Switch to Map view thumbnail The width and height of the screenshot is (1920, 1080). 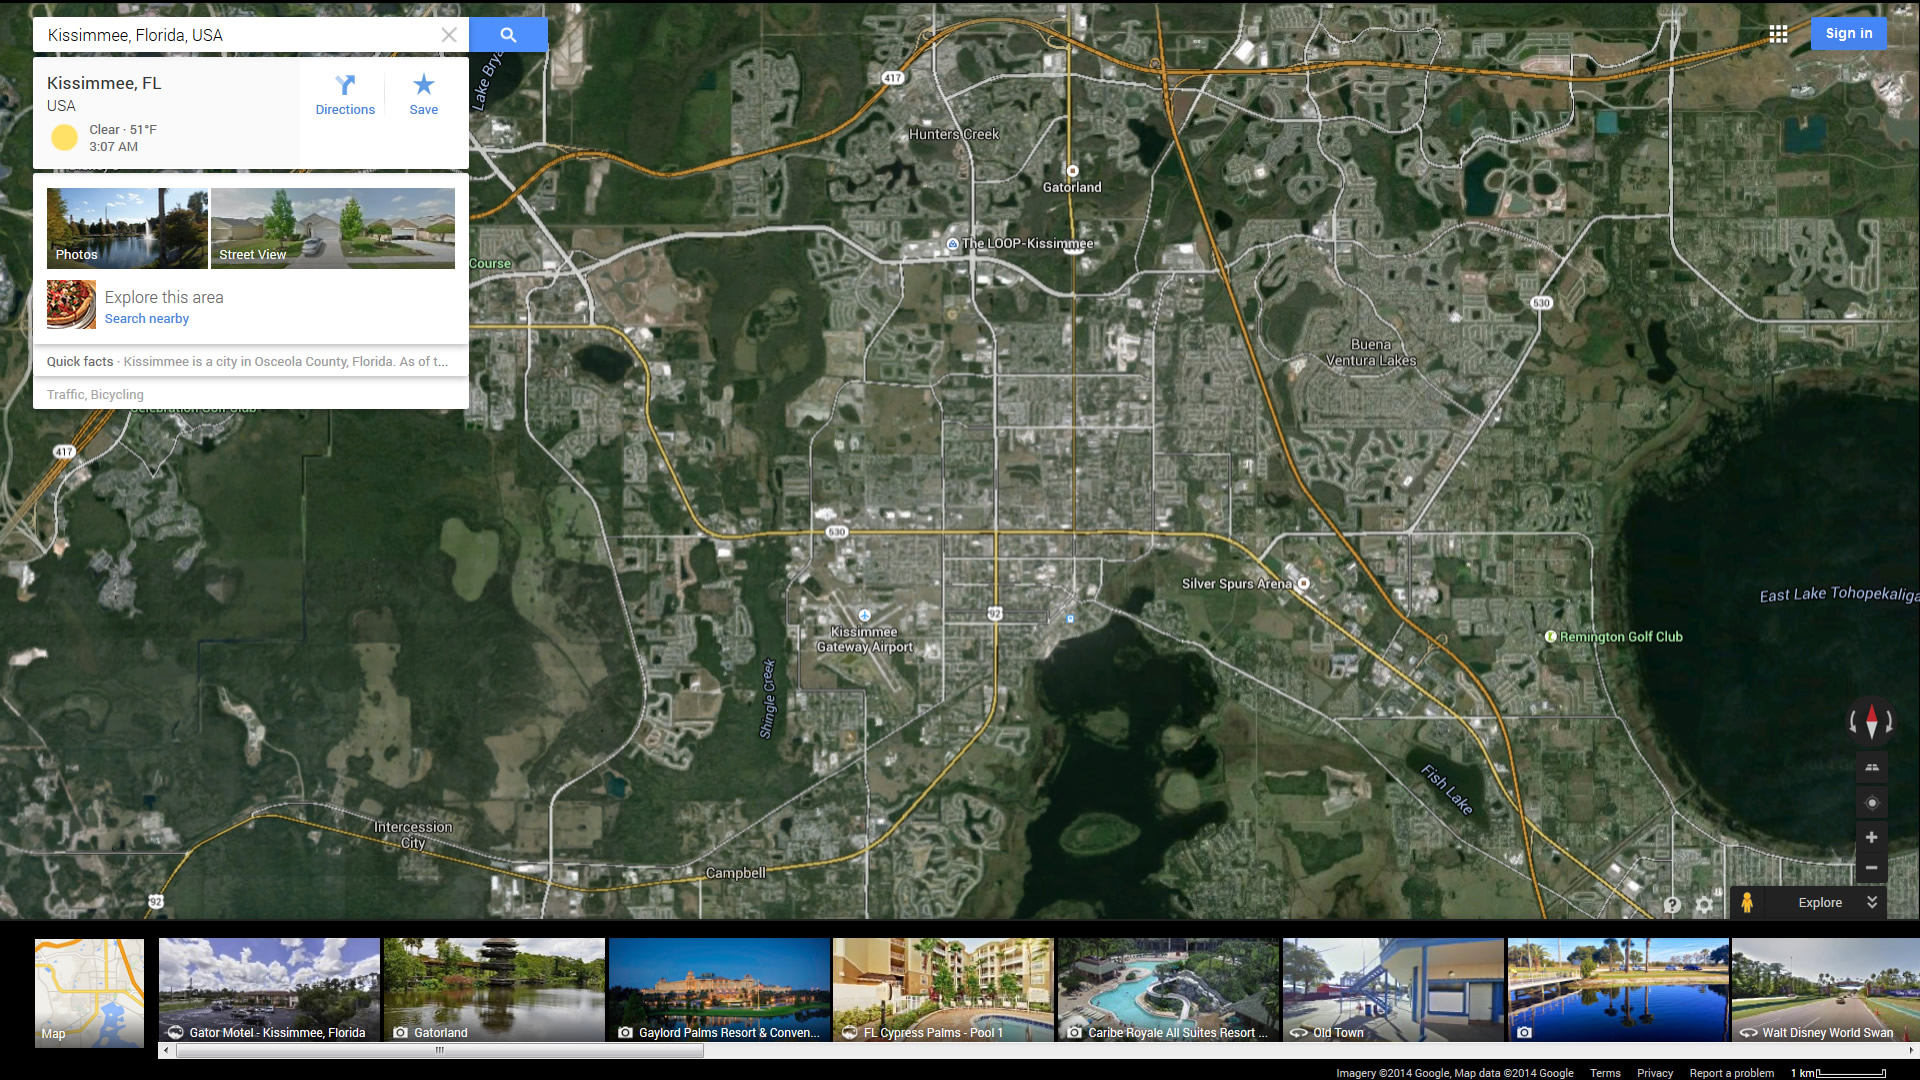[x=89, y=992]
